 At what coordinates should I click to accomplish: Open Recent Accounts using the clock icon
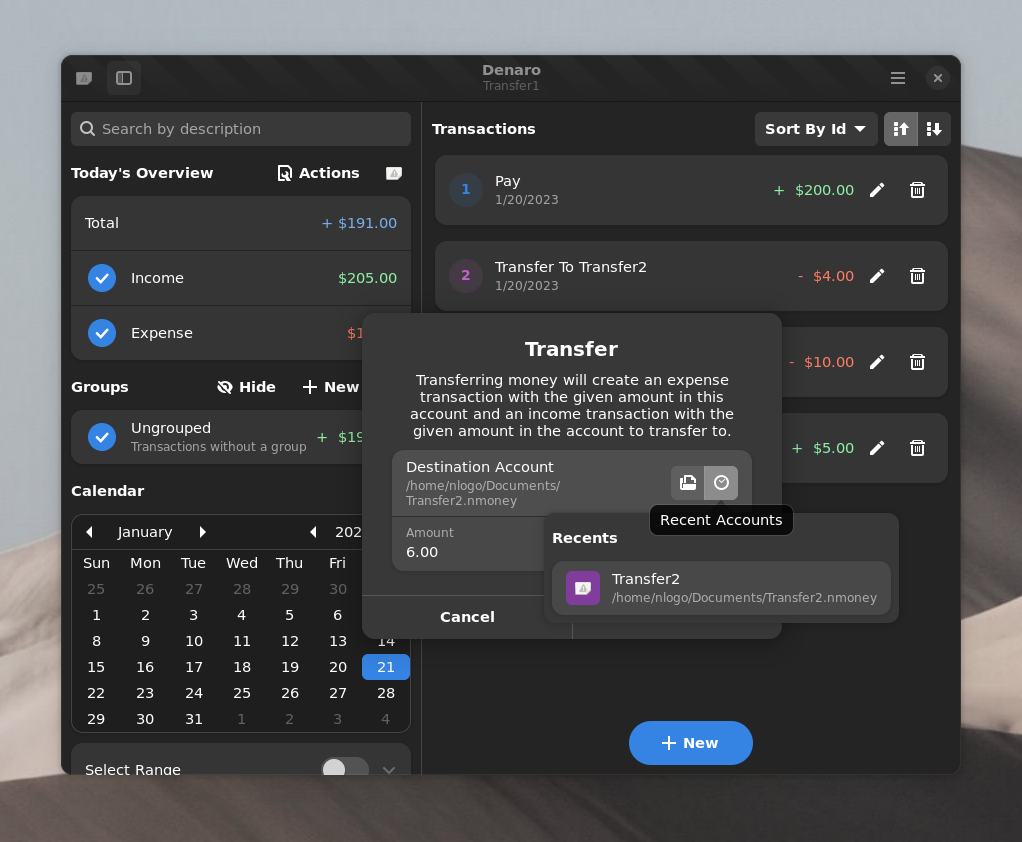pyautogui.click(x=720, y=482)
